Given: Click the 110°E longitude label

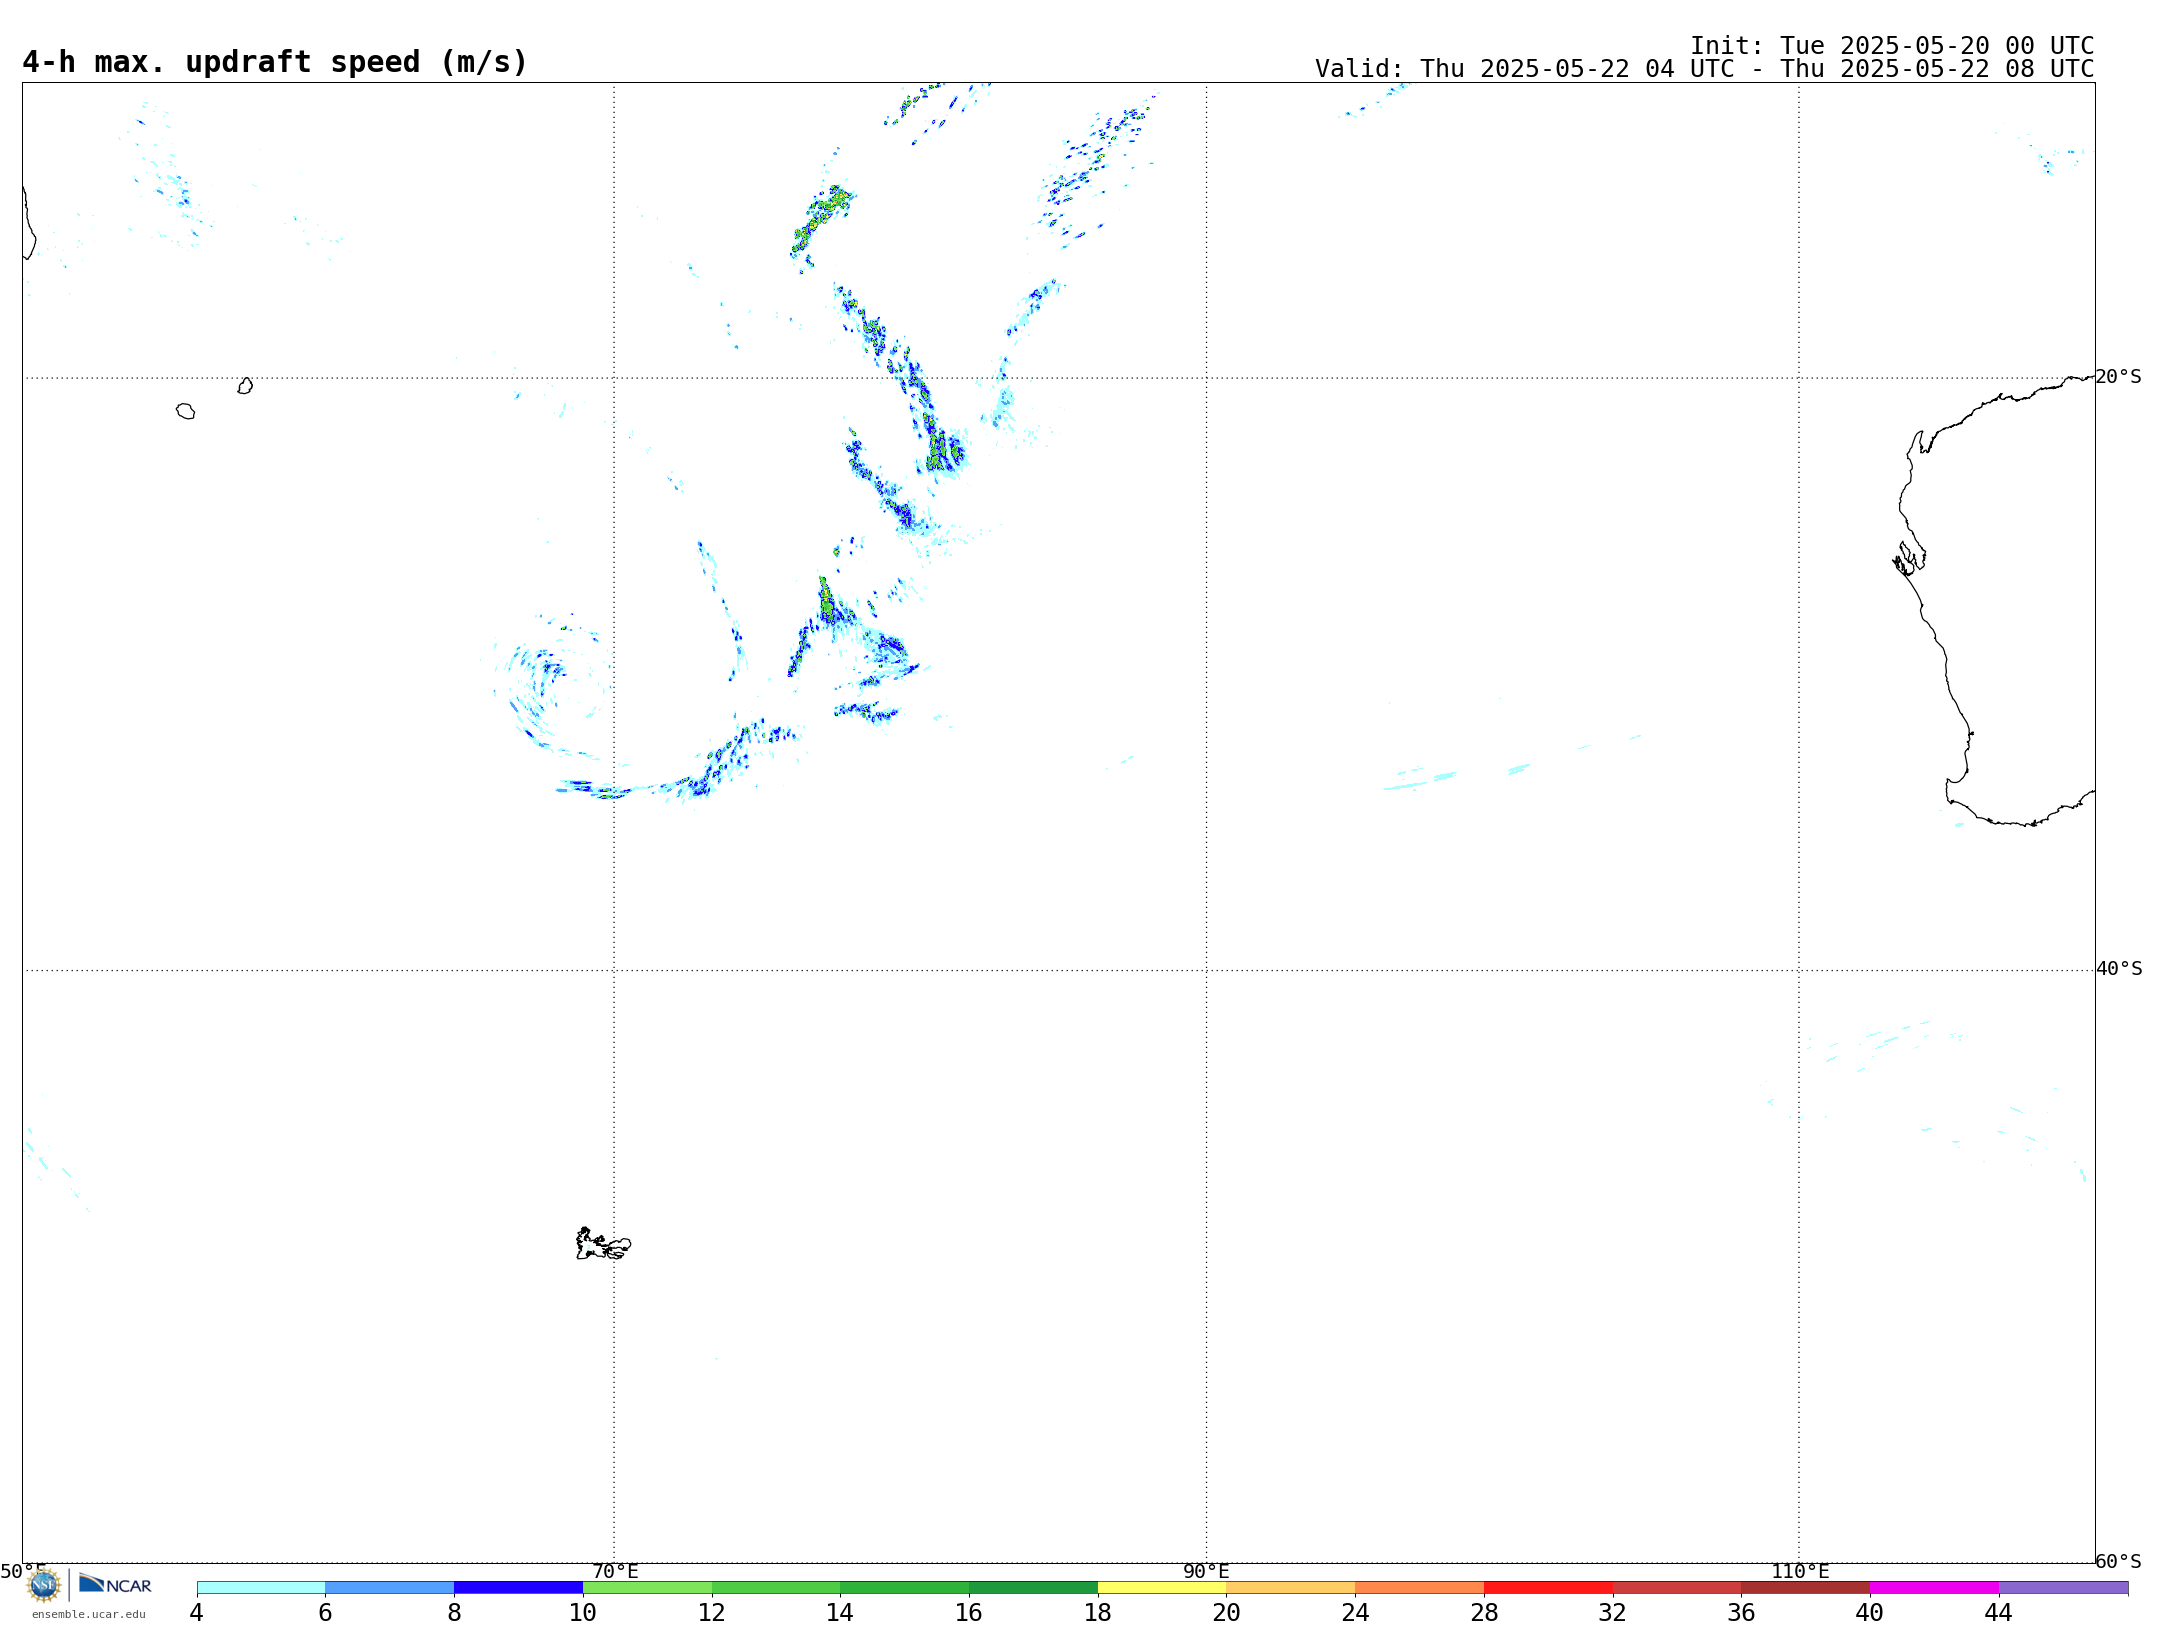Looking at the screenshot, I should click(x=1800, y=1571).
